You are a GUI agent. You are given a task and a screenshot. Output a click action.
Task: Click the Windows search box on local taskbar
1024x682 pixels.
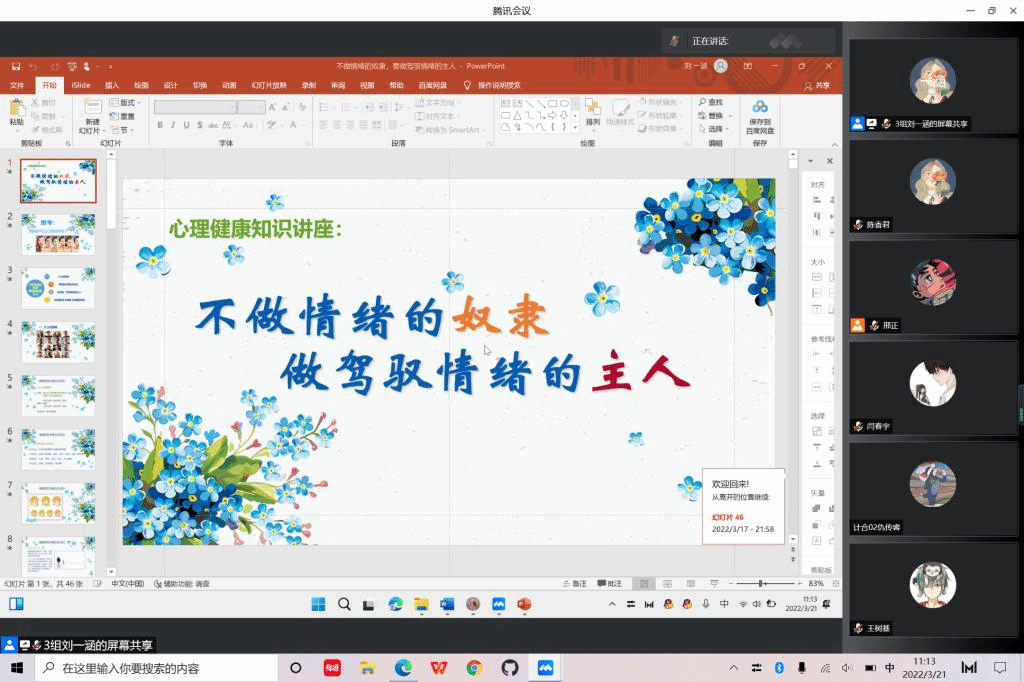[x=156, y=668]
